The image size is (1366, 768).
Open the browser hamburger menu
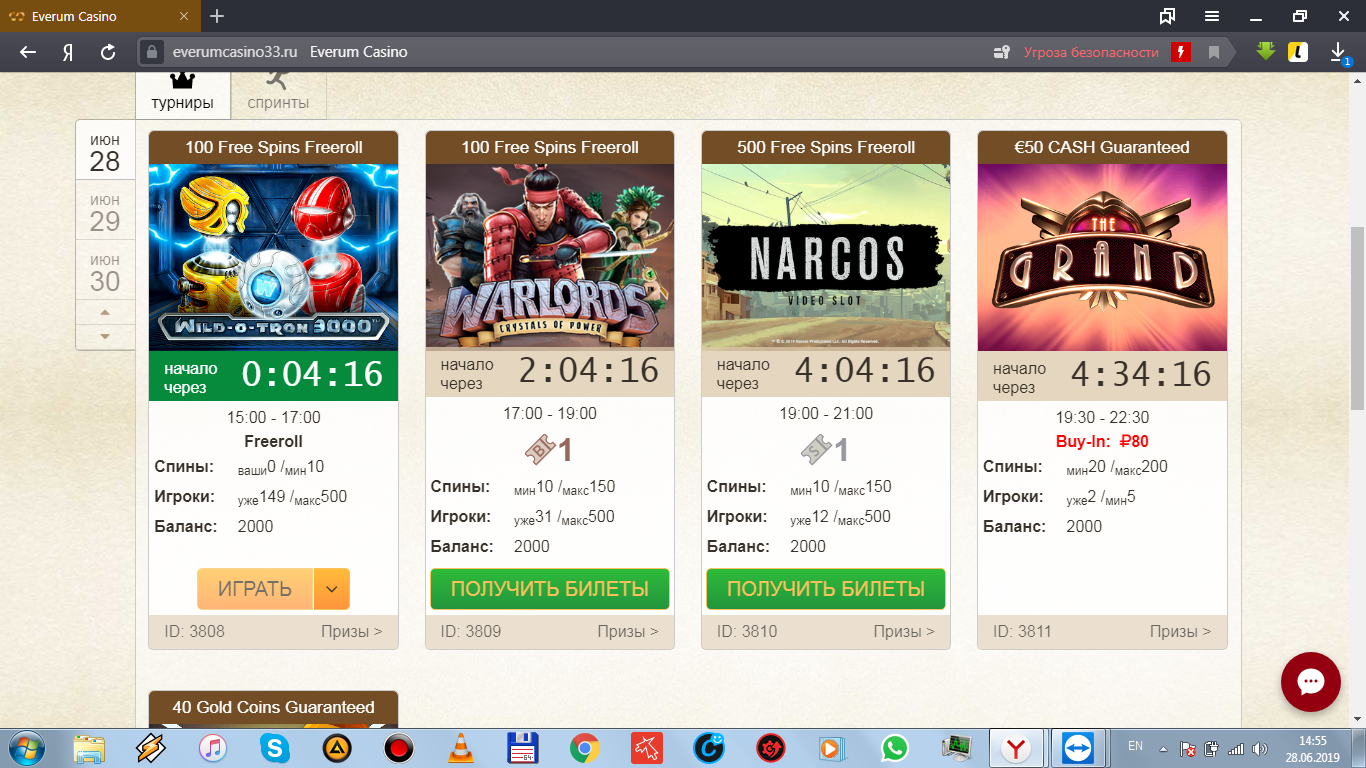click(1212, 16)
